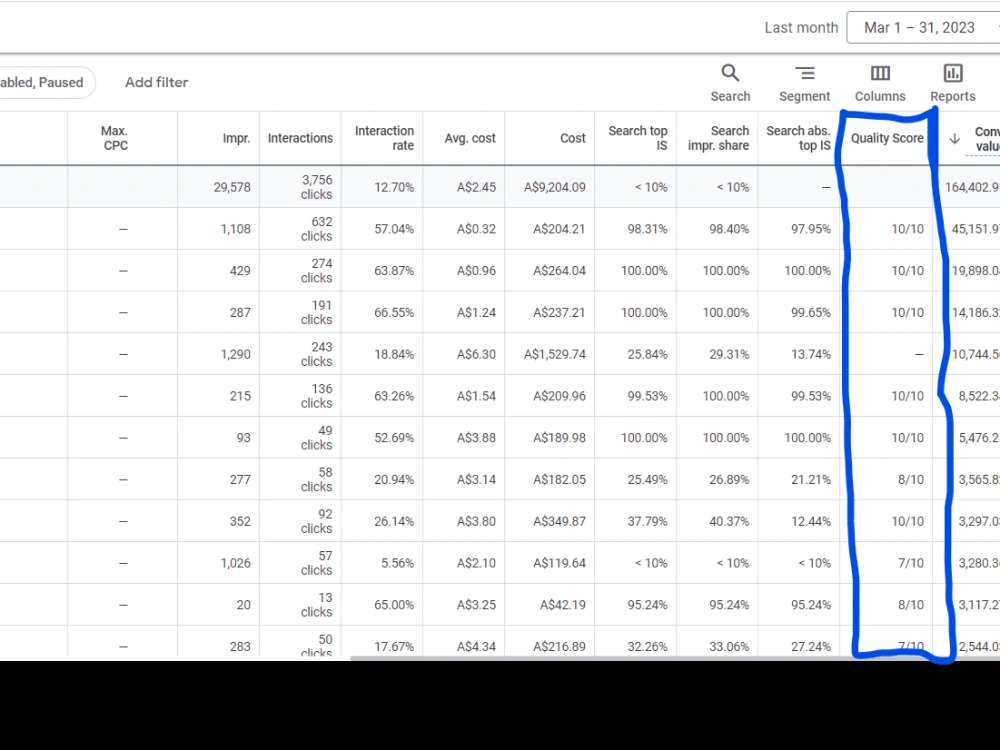This screenshot has height=750, width=1000.
Task: Click the horizontal scrollbar below the table
Action: pos(675,658)
